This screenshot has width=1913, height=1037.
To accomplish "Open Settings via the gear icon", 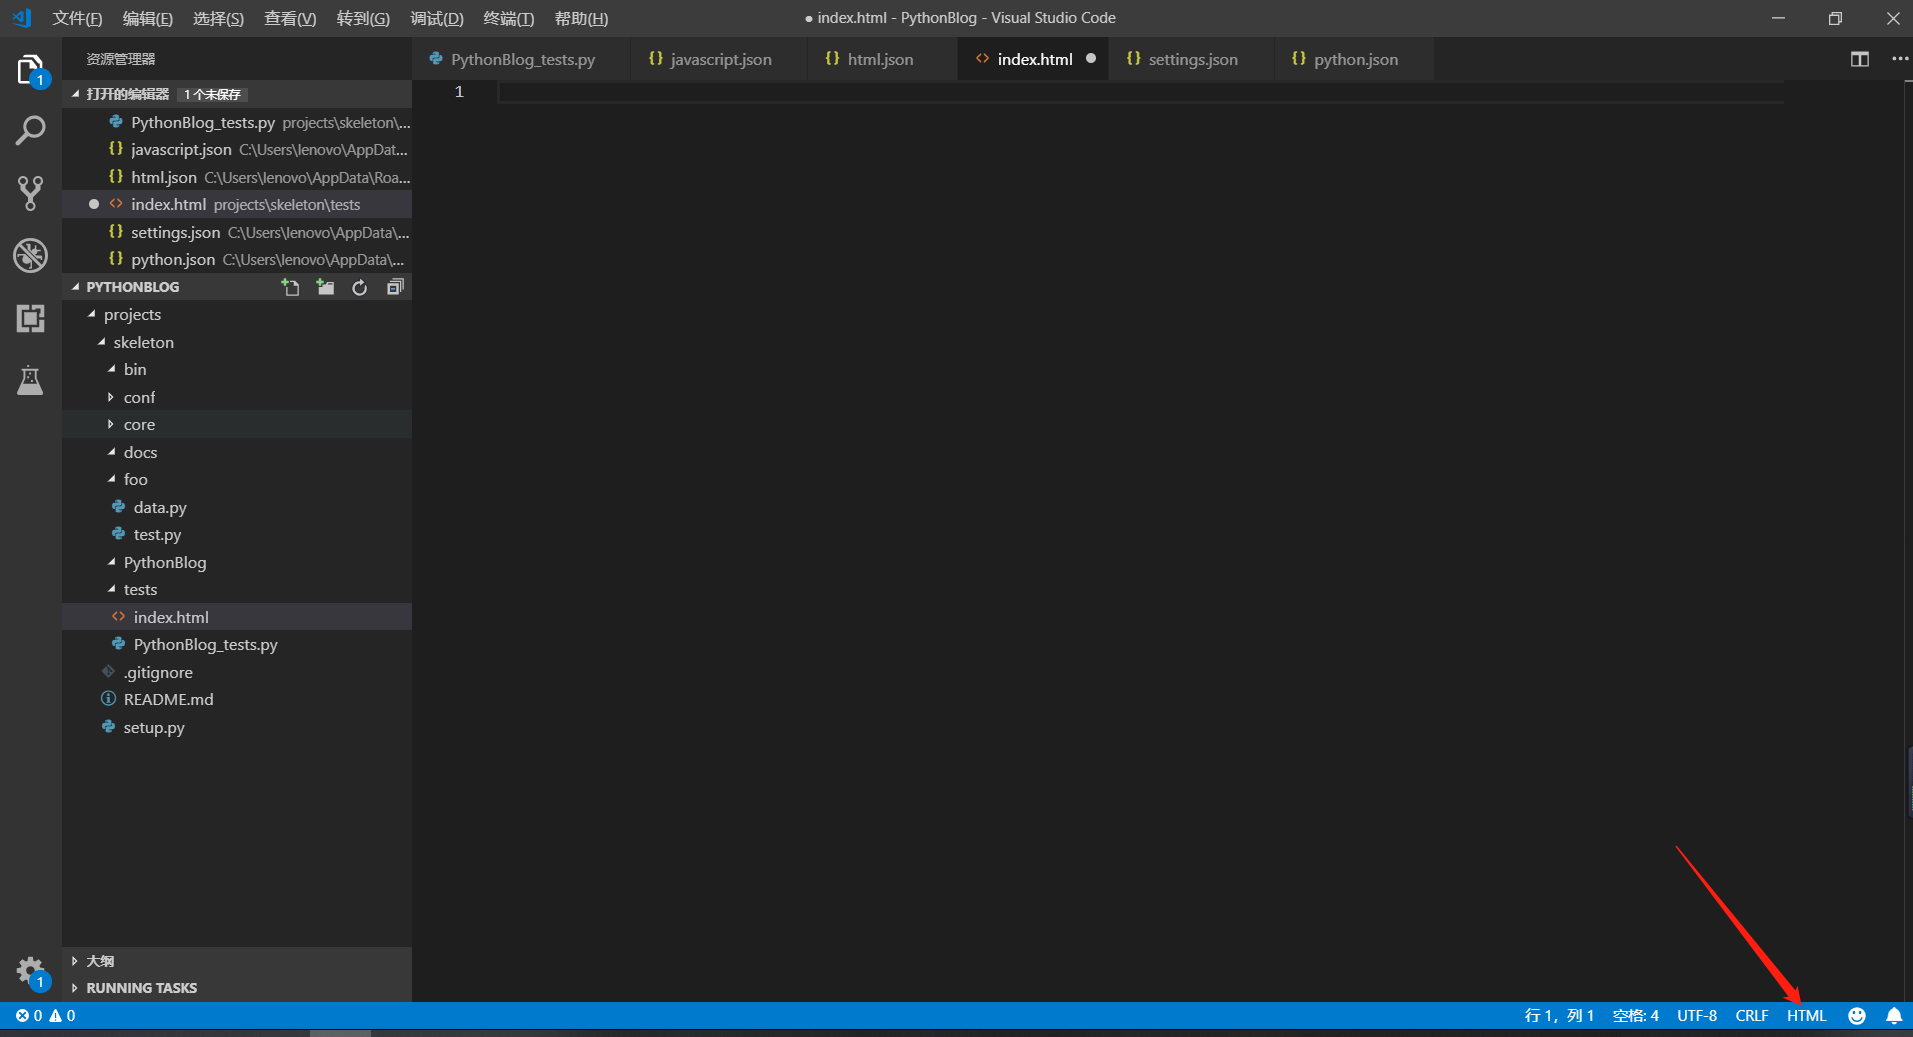I will tap(29, 970).
